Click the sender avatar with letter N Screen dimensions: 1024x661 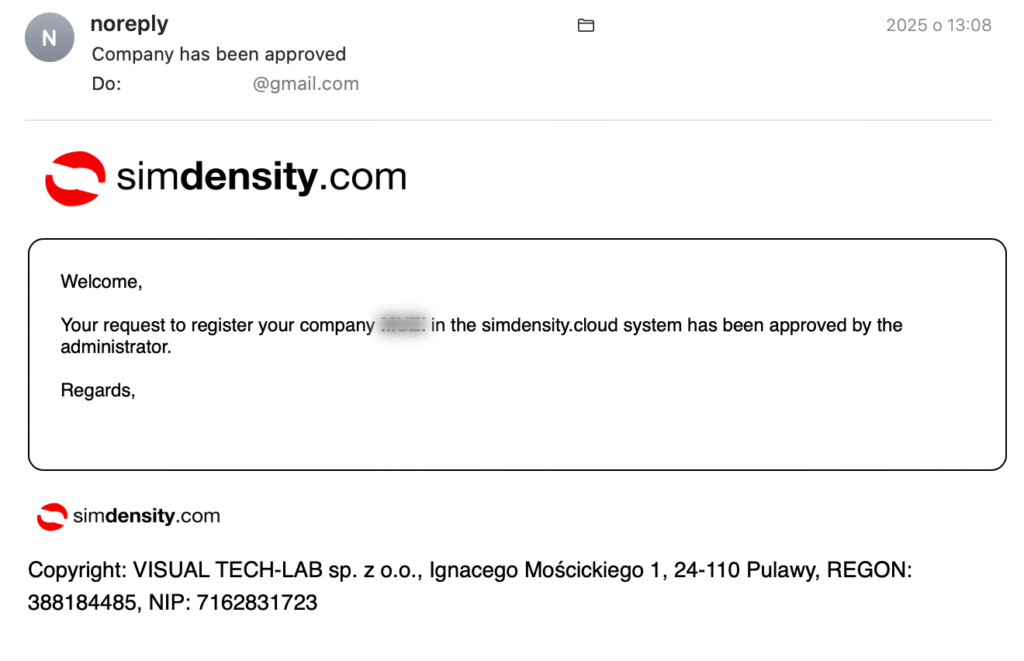coord(50,38)
